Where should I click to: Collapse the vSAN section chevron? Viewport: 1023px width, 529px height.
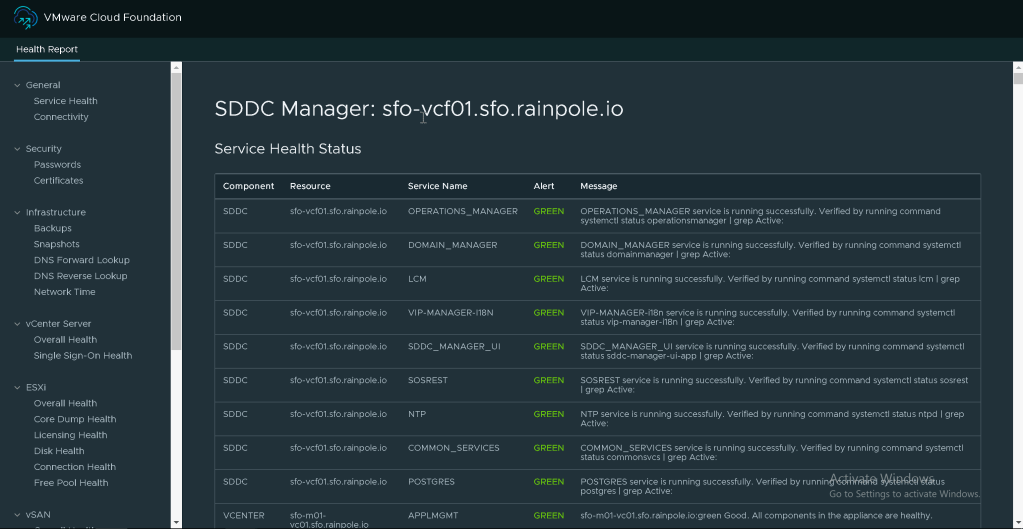click(17, 515)
